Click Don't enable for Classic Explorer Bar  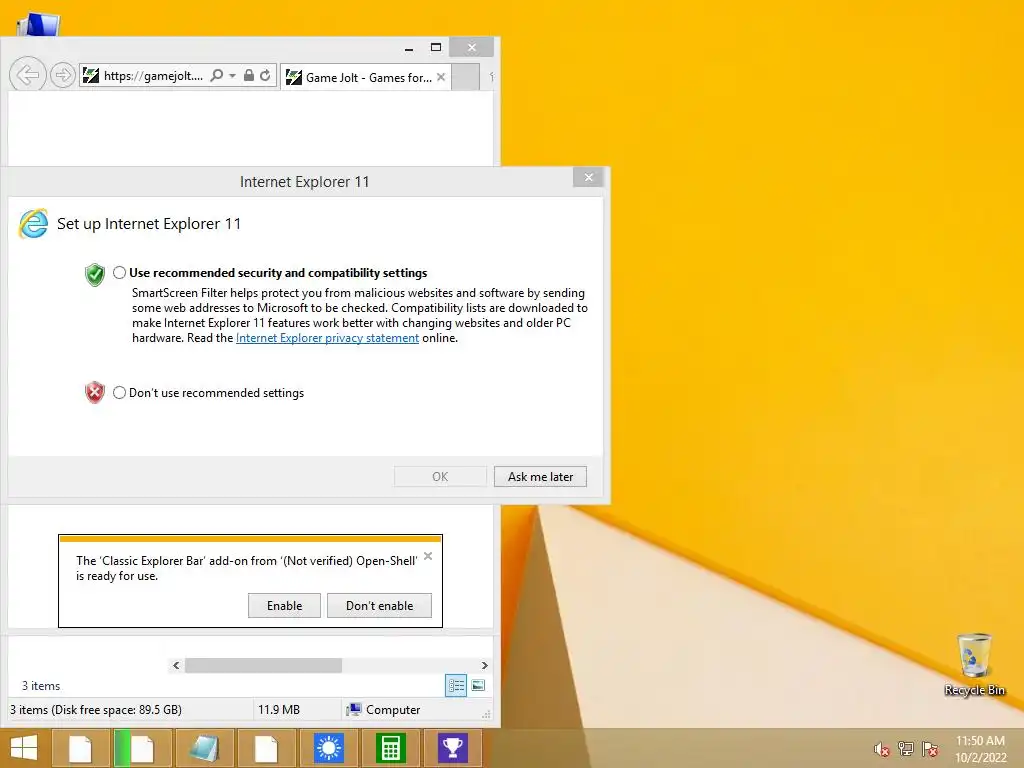pyautogui.click(x=379, y=605)
